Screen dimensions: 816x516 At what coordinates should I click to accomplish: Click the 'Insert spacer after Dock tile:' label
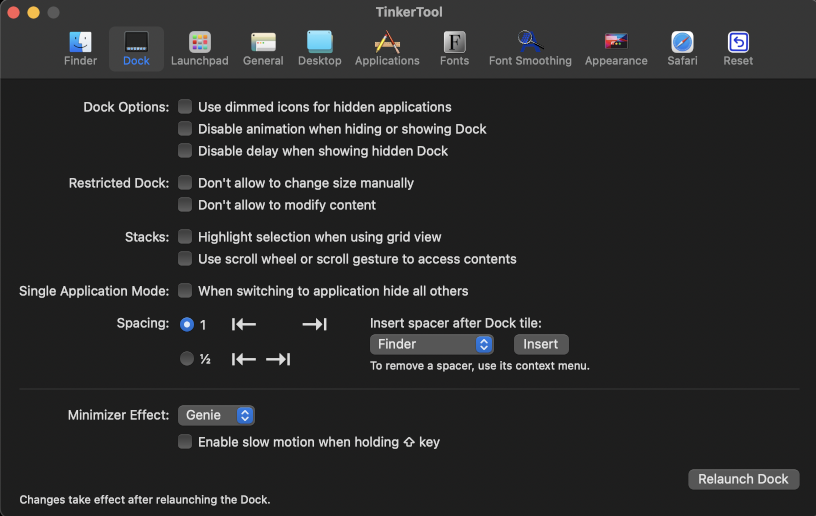(456, 323)
